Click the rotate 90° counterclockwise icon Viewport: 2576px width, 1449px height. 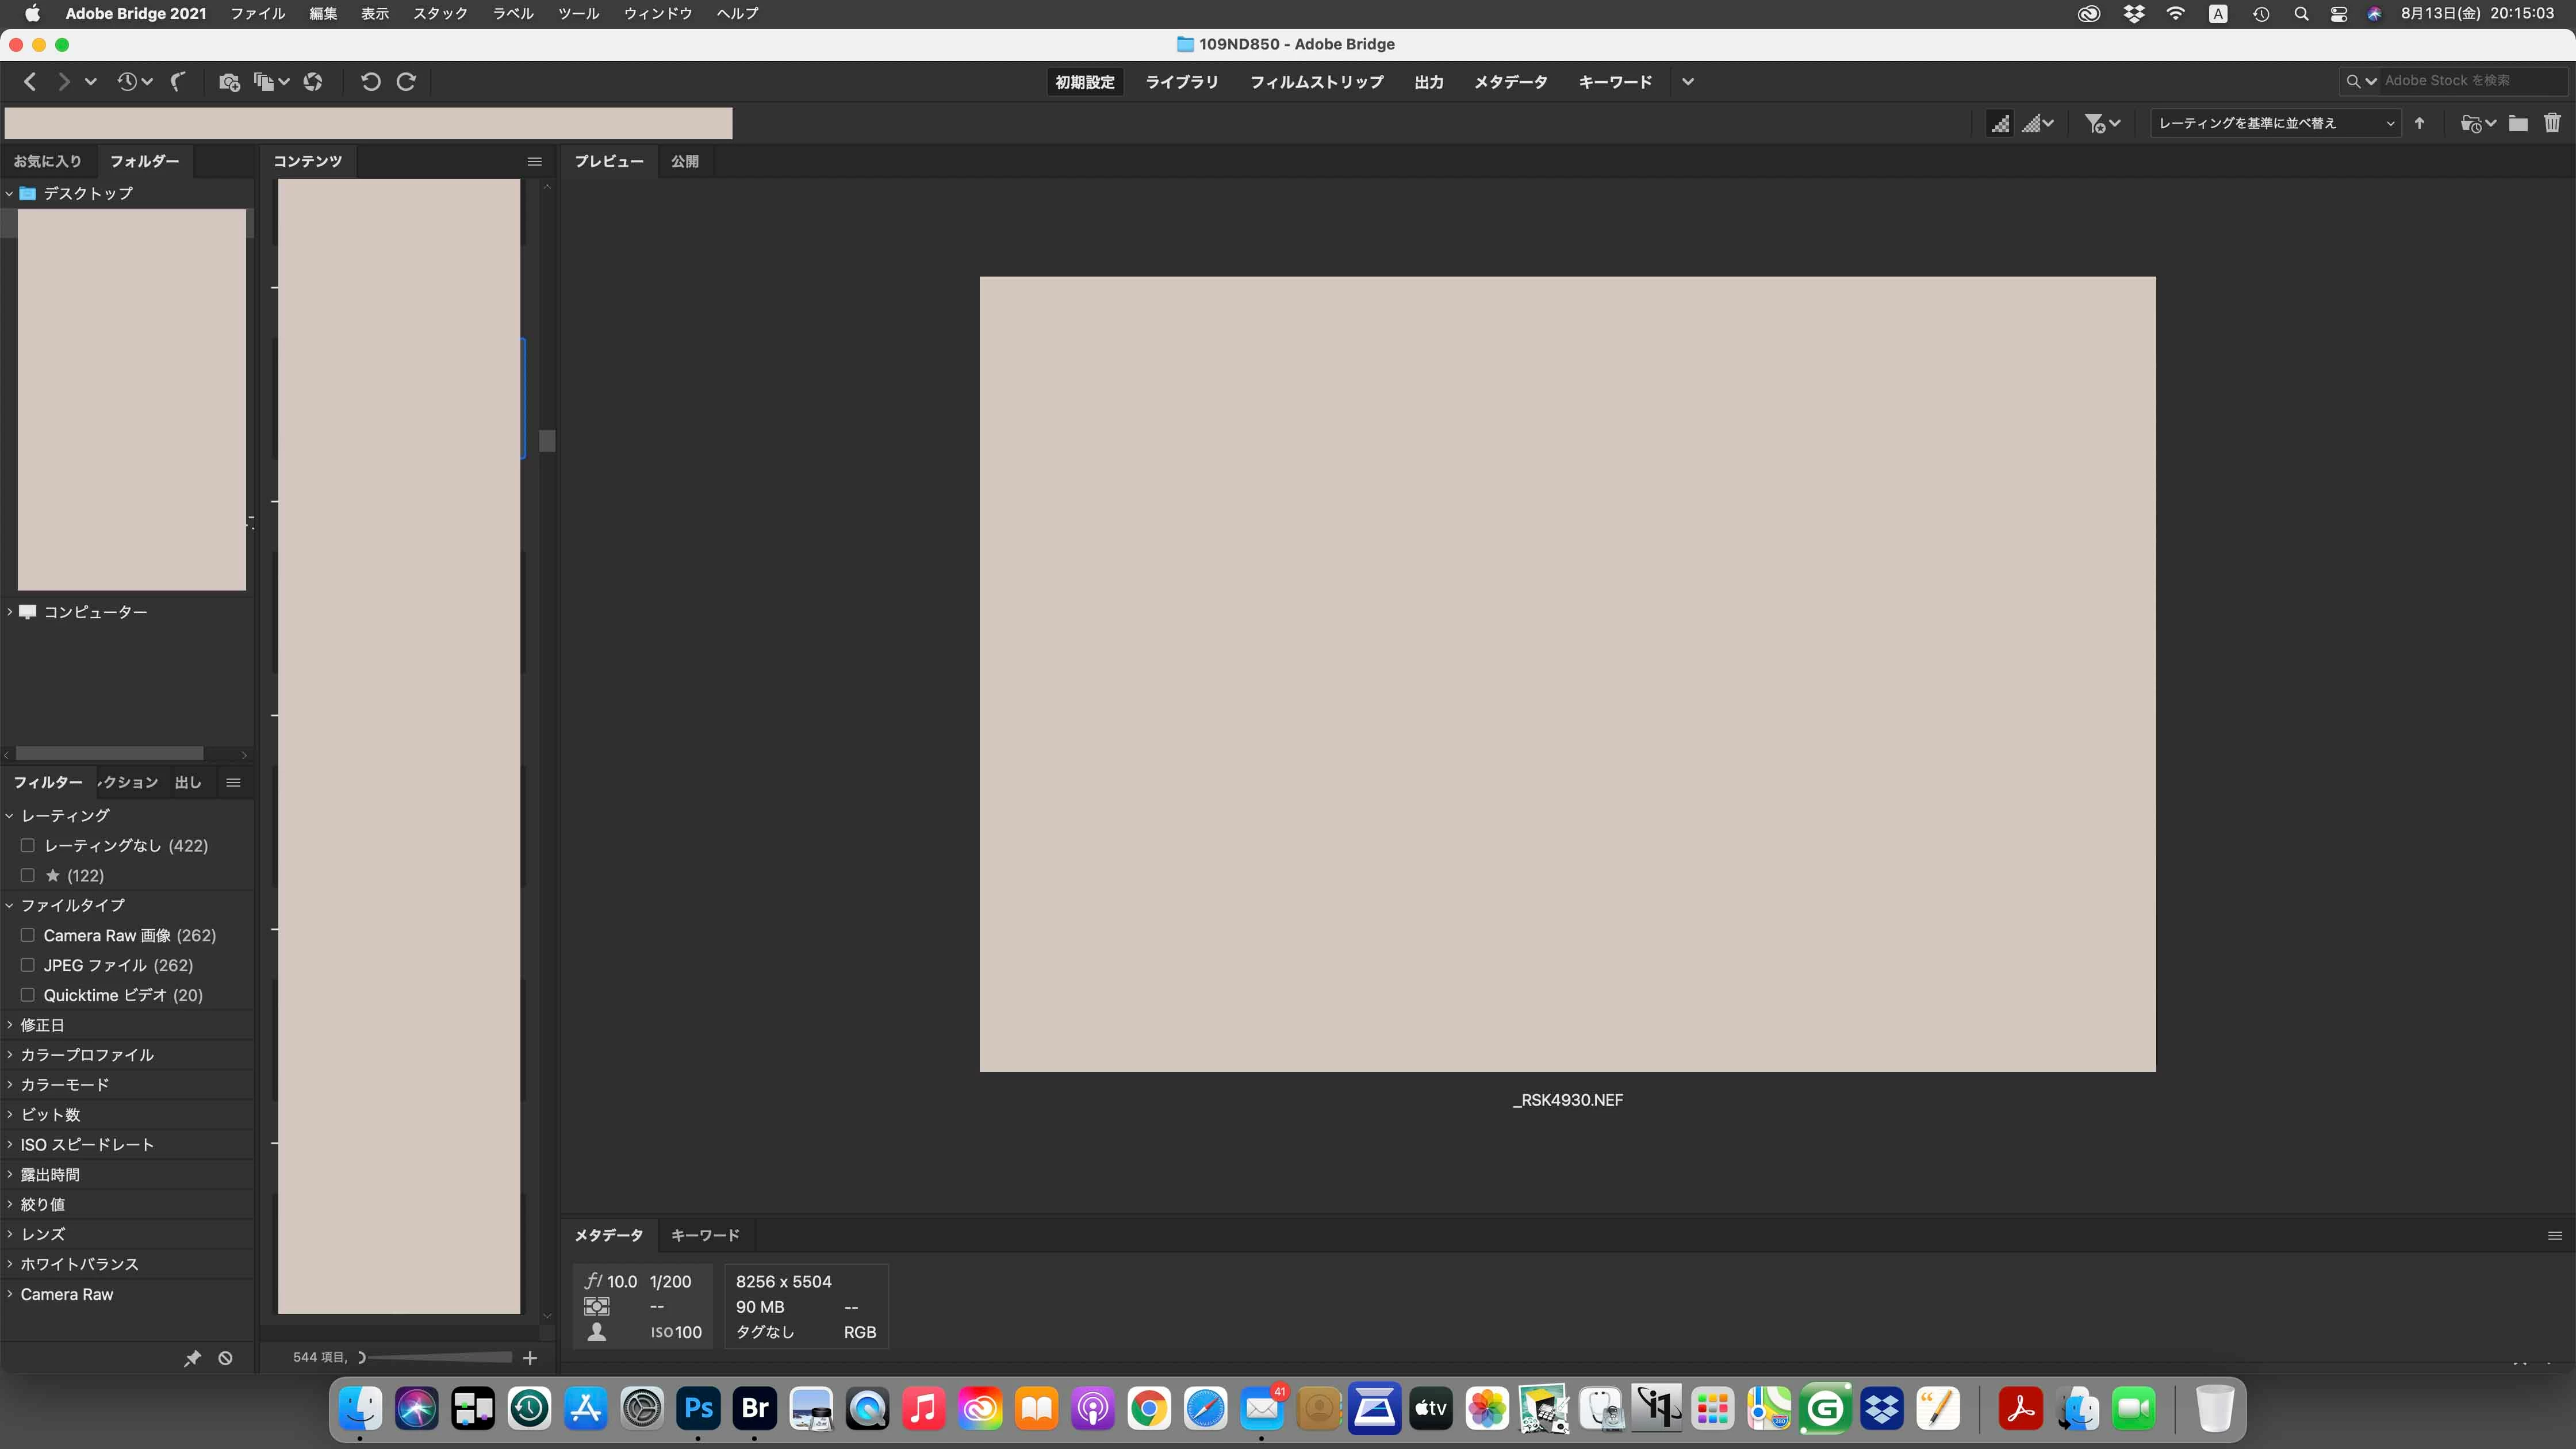(x=370, y=82)
